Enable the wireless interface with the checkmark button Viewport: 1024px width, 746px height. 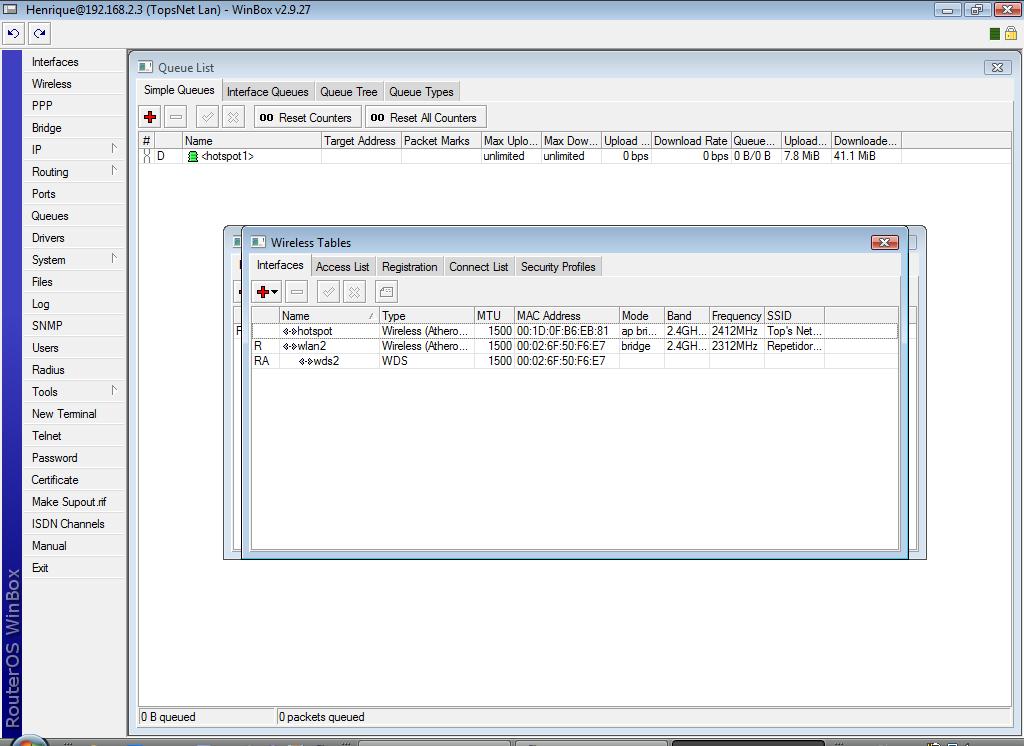coord(328,292)
